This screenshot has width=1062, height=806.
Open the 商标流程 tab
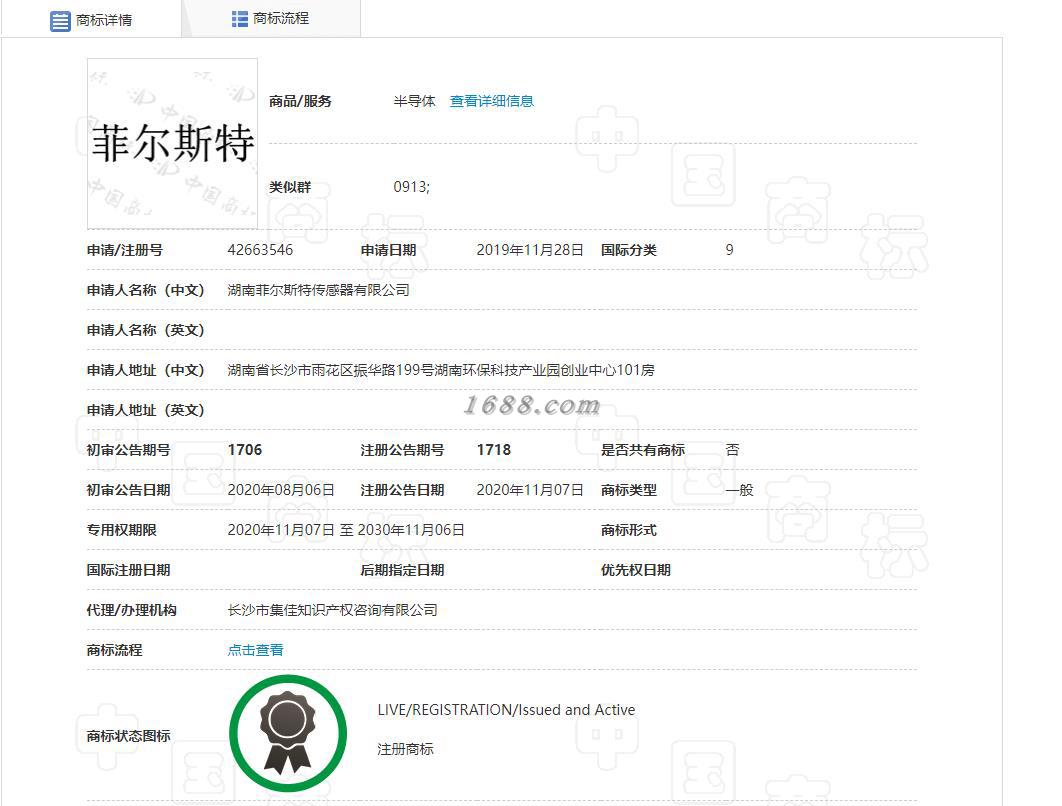[x=271, y=19]
